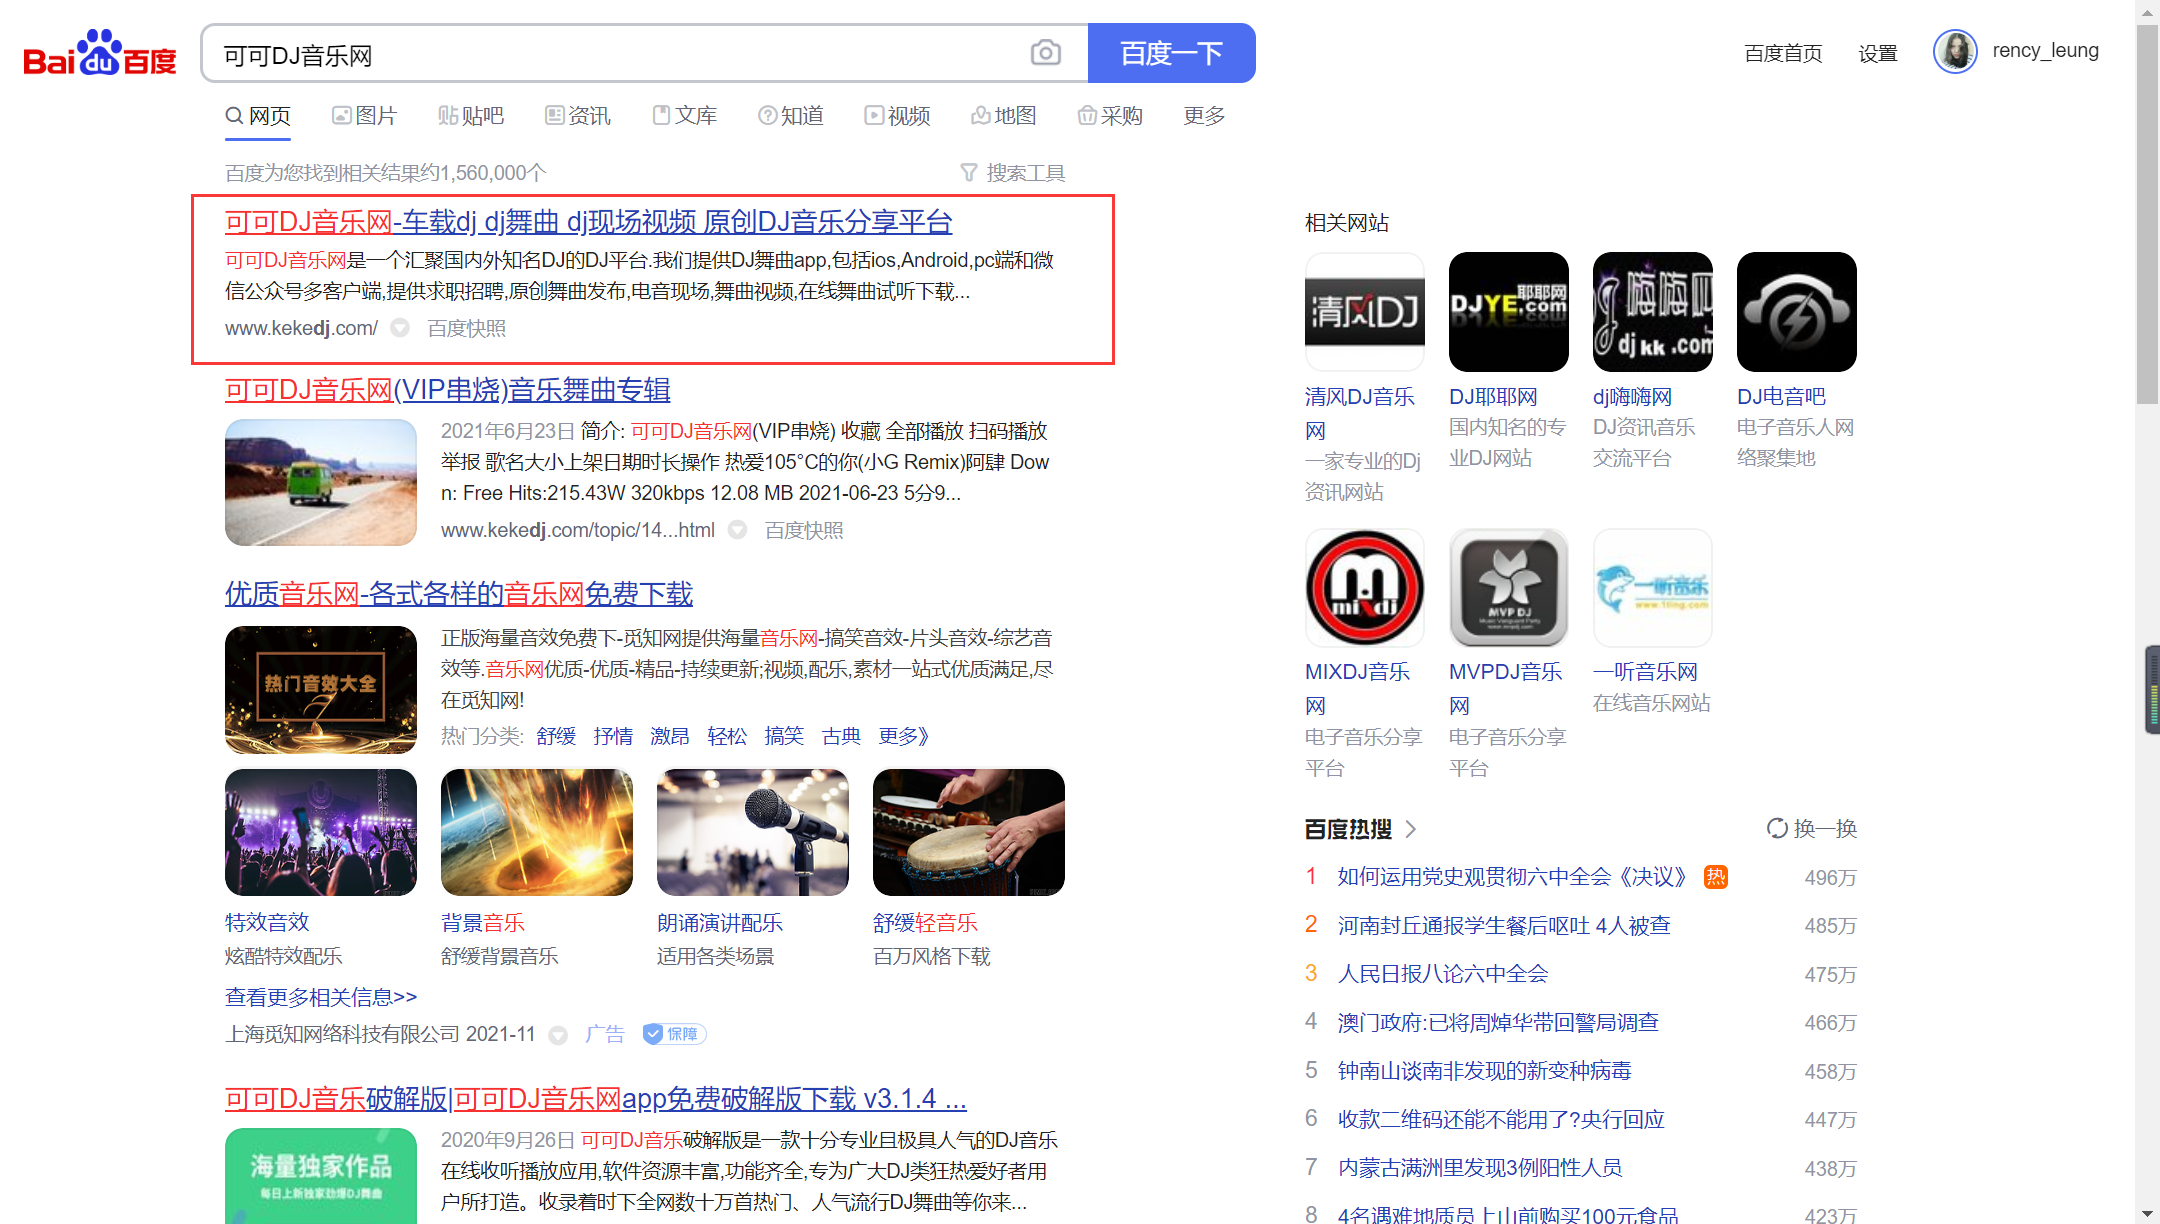Select 激昂 category link
Viewport: 2160px width, 1224px height.
[x=670, y=736]
